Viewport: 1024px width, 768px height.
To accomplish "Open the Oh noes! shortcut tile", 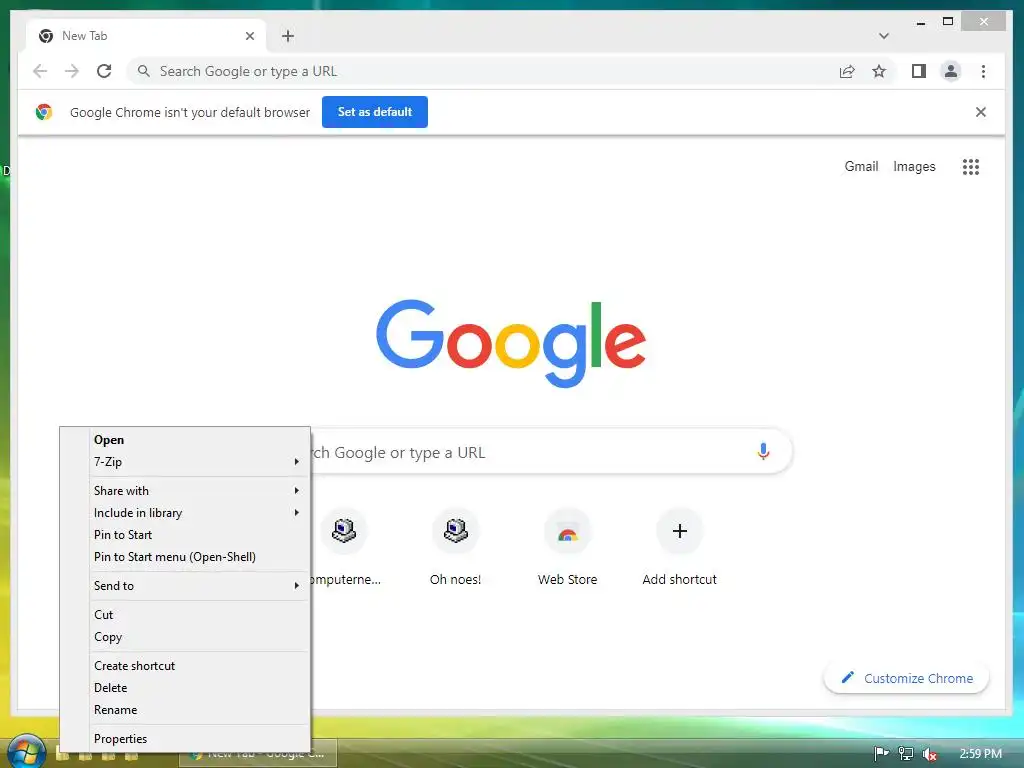I will coord(456,548).
